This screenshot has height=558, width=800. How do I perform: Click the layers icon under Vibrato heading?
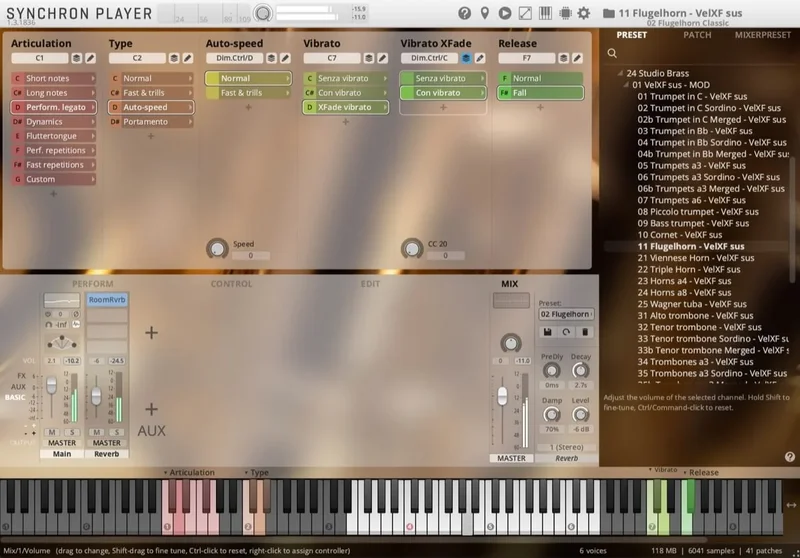(x=369, y=58)
